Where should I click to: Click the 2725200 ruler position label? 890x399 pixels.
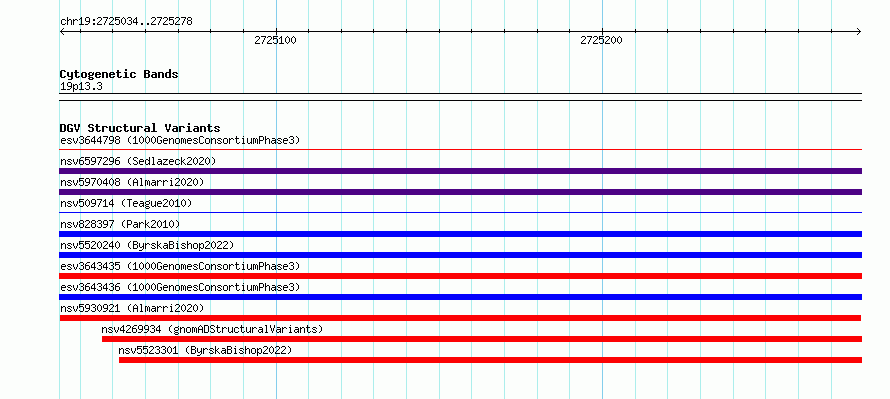(601, 40)
